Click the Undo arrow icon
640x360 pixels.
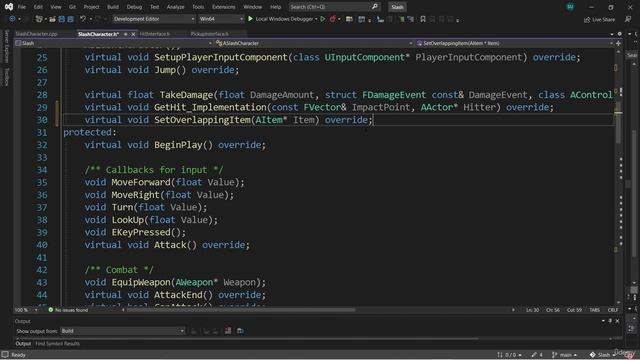click(x=83, y=19)
